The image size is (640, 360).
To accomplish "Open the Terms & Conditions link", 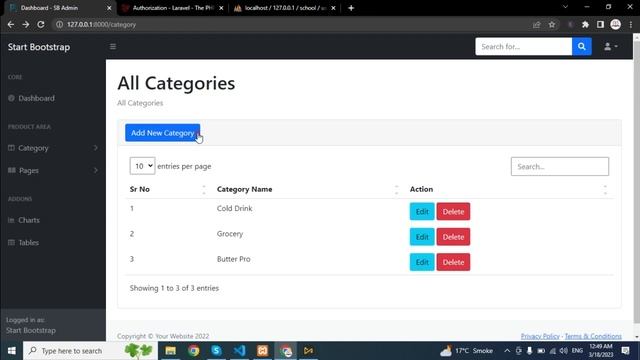I will click(593, 336).
